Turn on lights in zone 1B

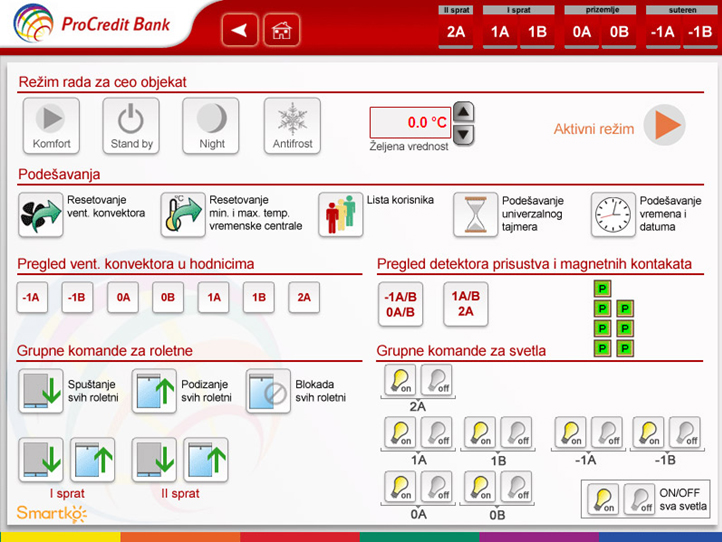tap(480, 432)
